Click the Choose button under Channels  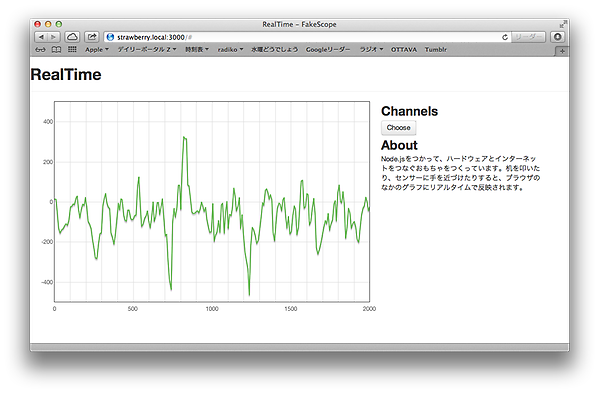(398, 128)
